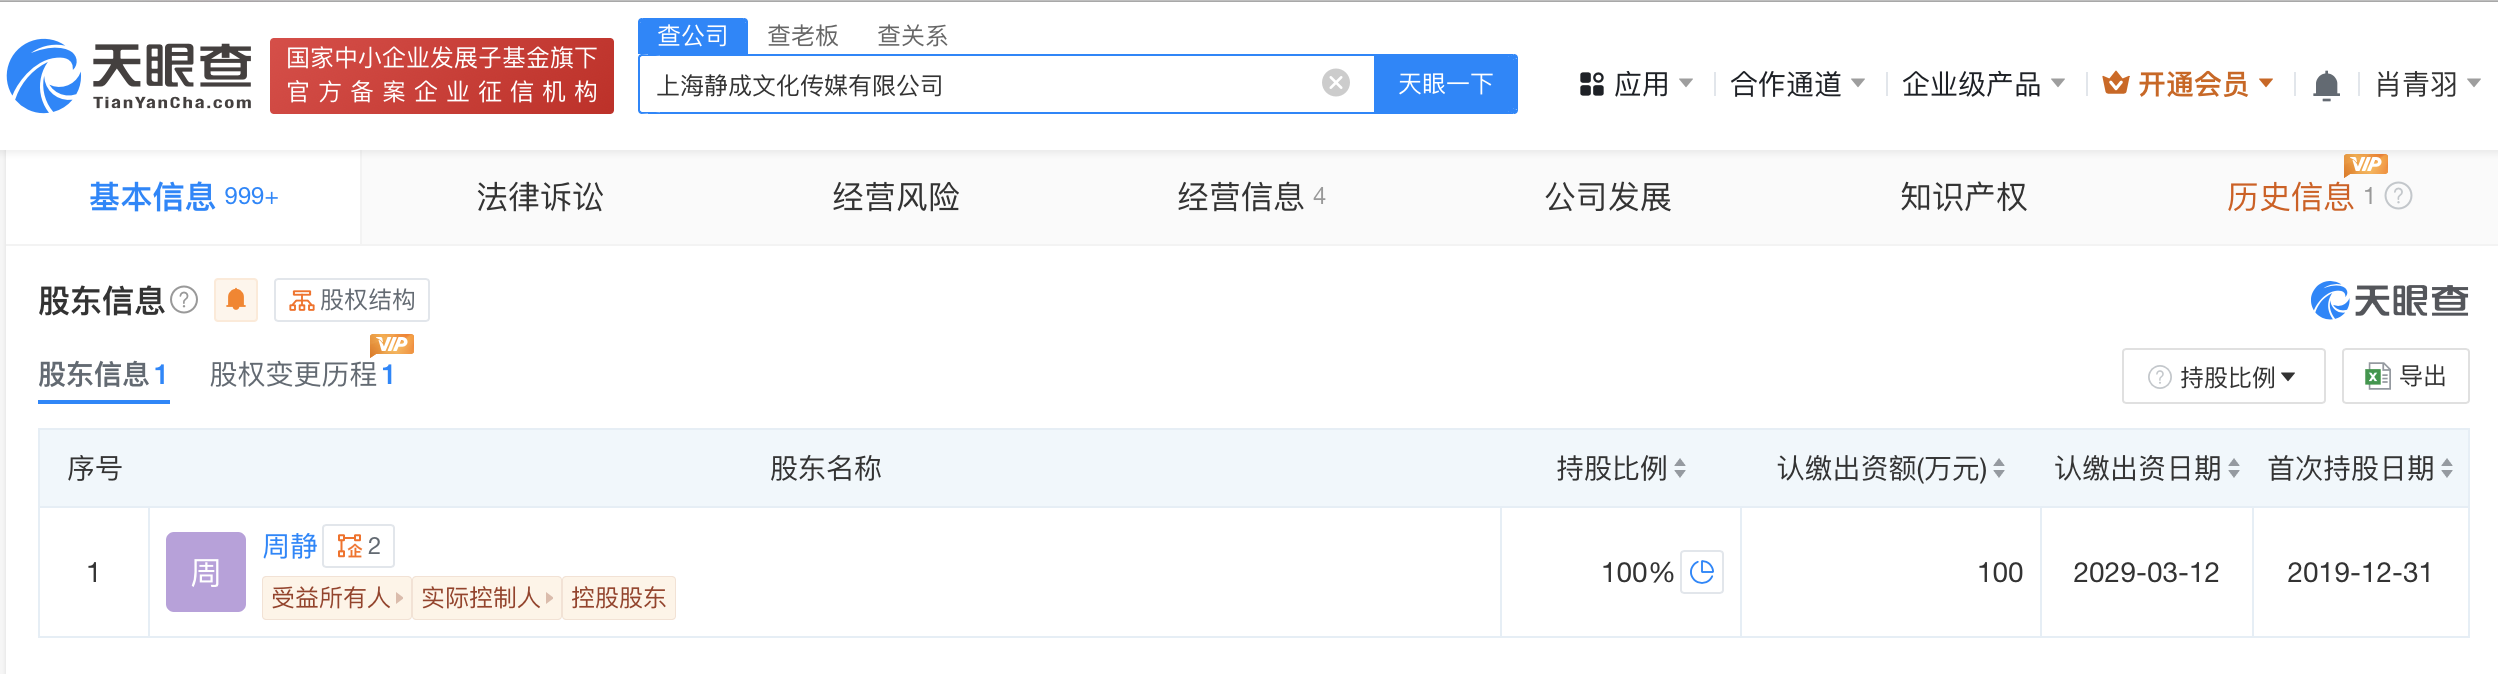
Task: Export shareholder data with 导出 button
Action: (2405, 377)
